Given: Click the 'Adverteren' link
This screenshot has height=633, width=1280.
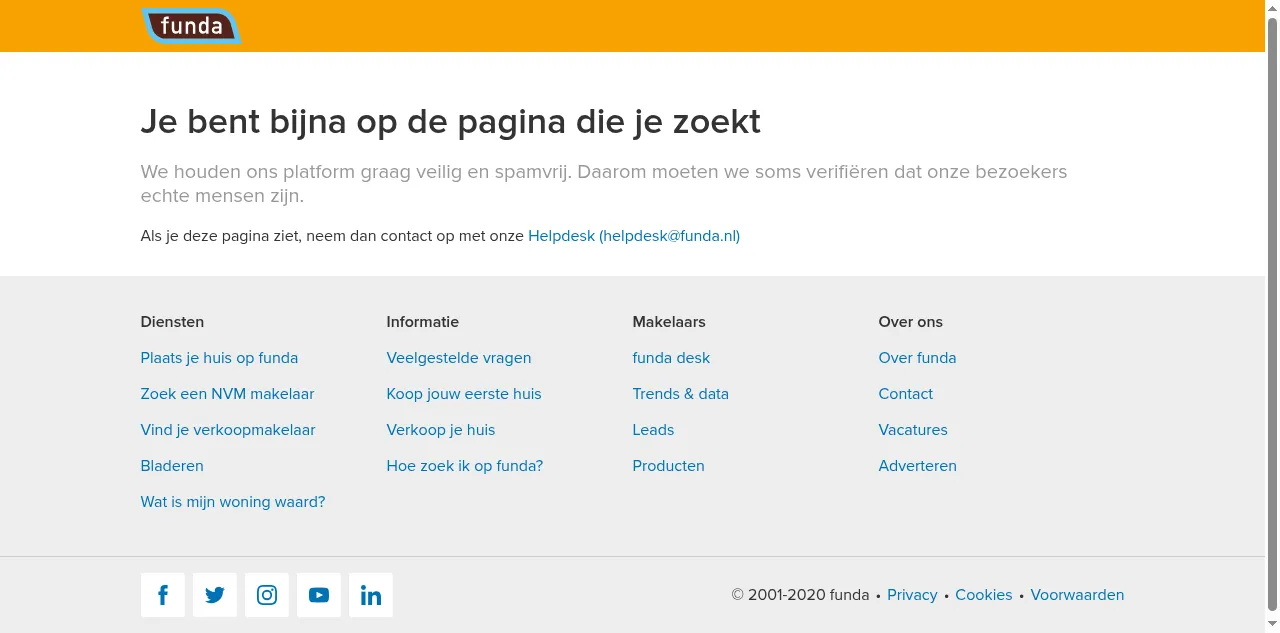Looking at the screenshot, I should point(917,466).
